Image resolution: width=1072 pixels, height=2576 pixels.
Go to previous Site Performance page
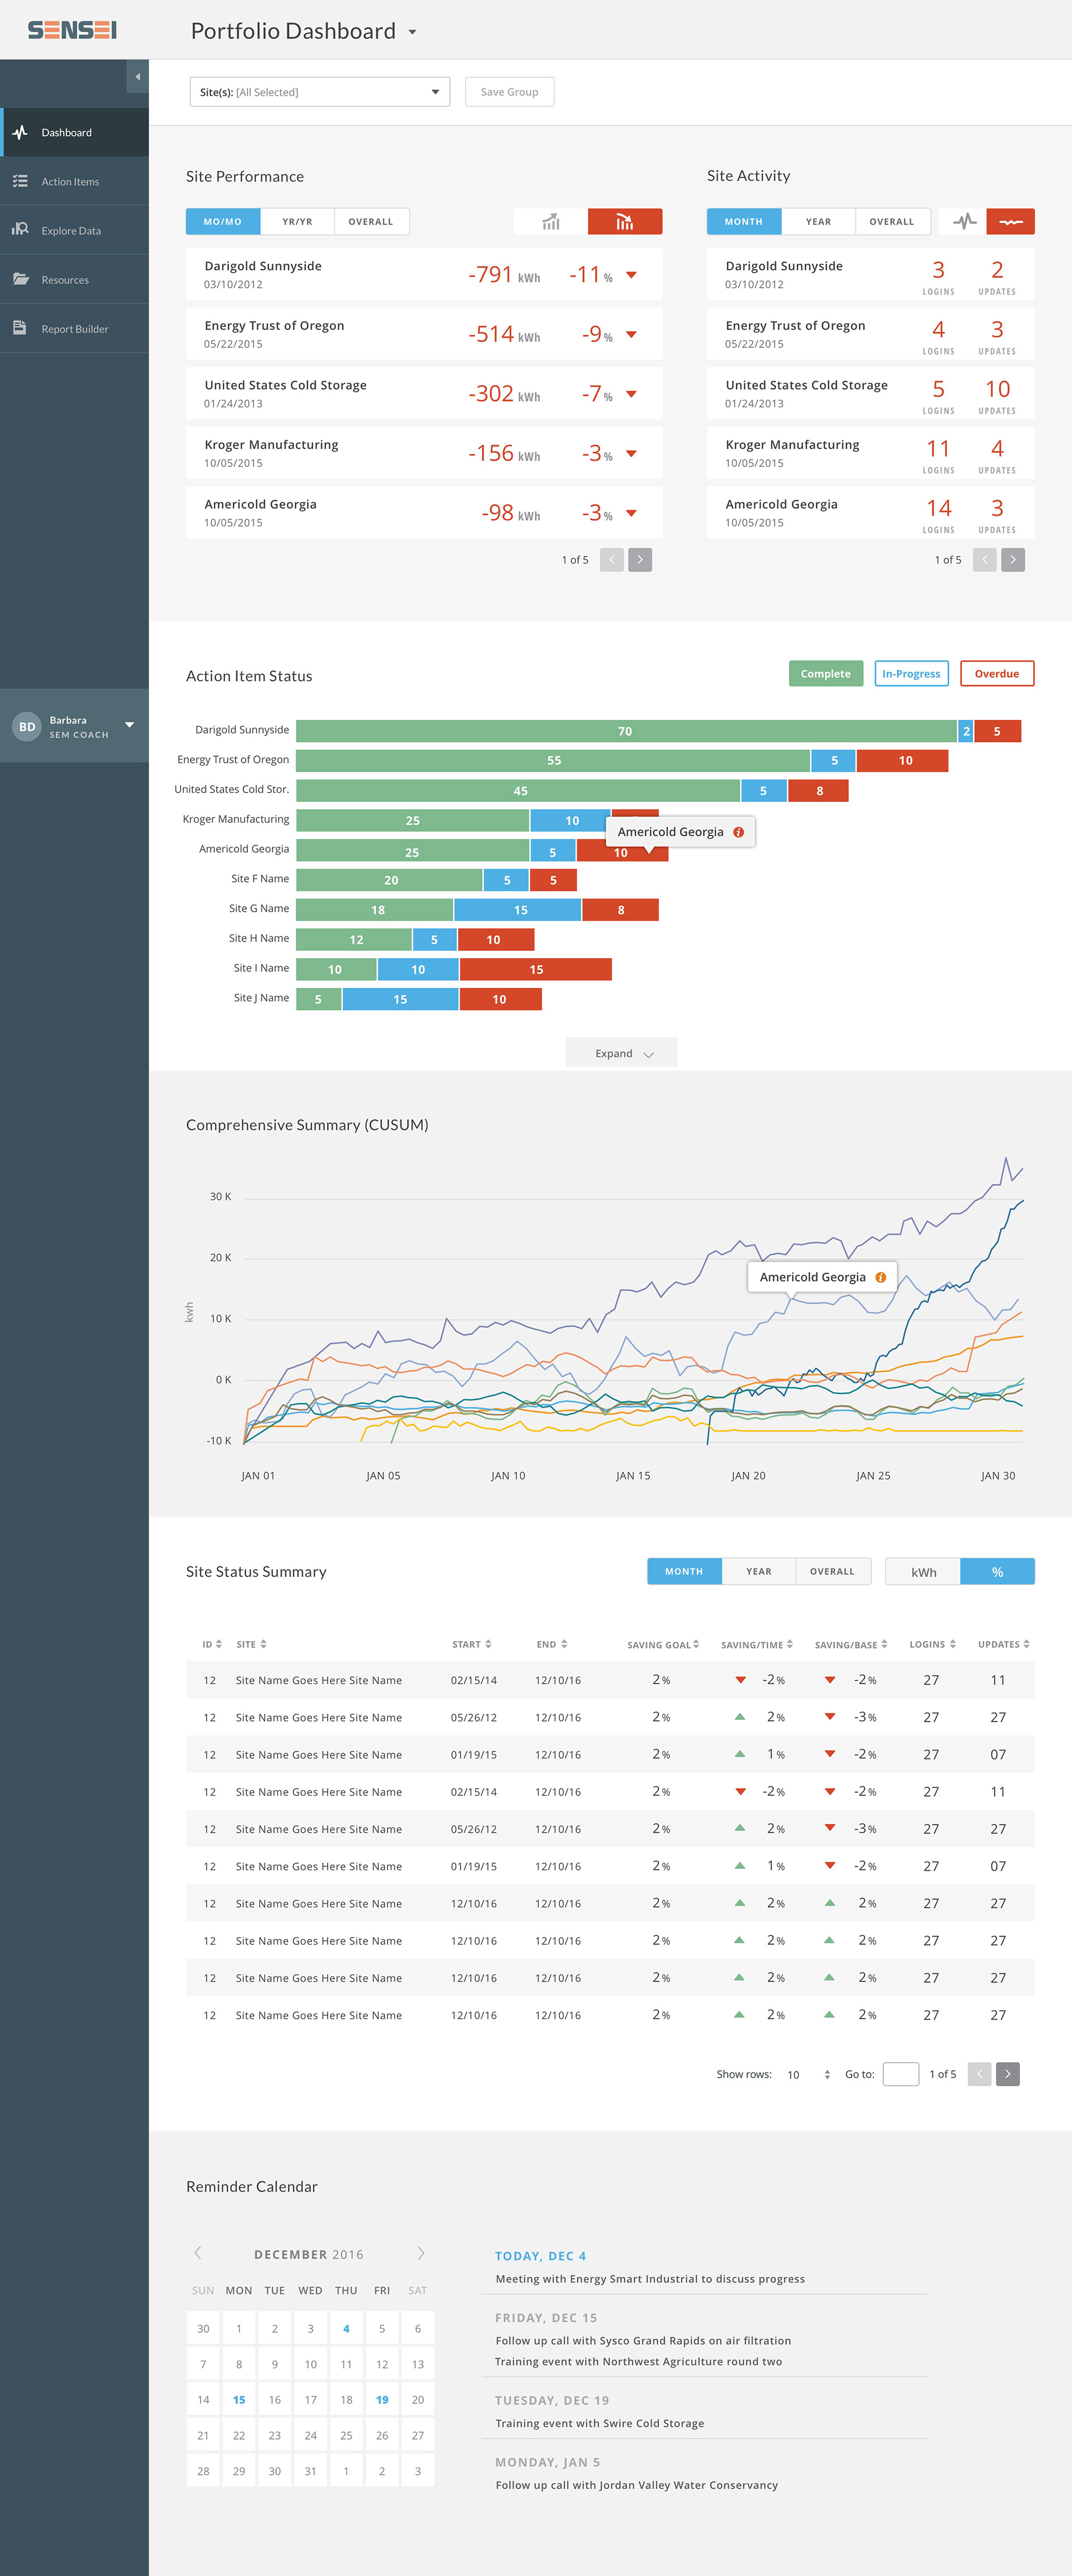pos(612,560)
